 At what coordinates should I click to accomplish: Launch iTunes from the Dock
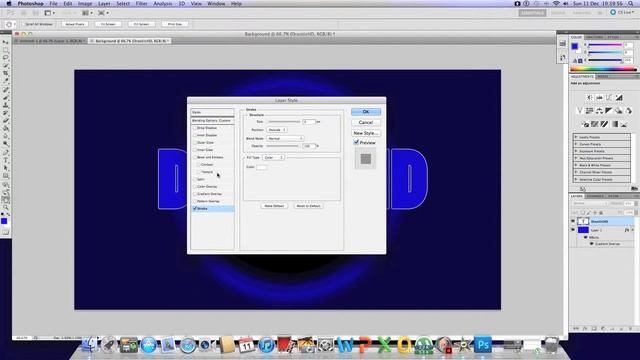[267, 345]
